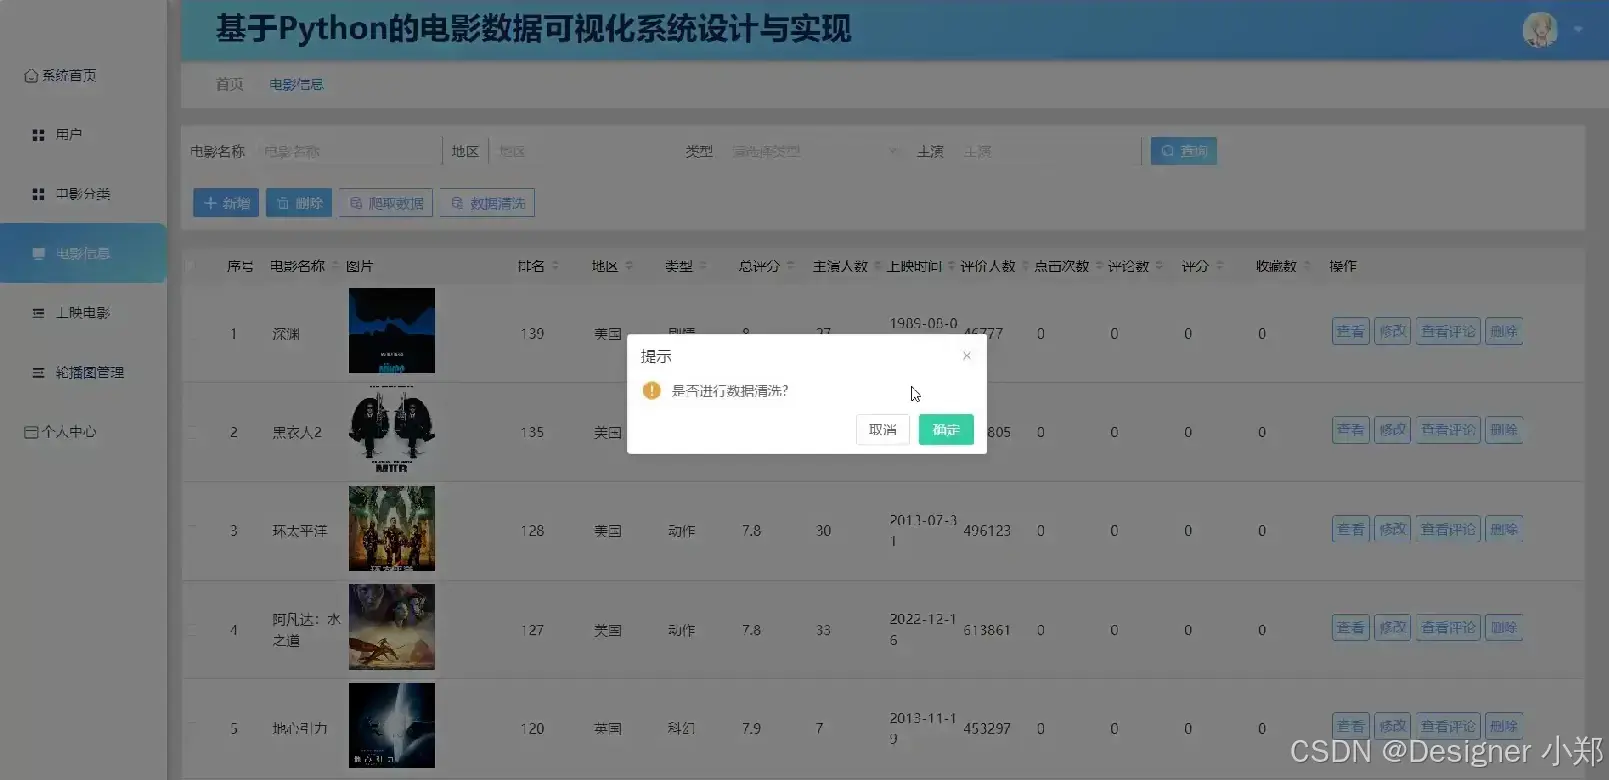1609x780 pixels.
Task: Click 查看 for 阿凡达：水之道 row
Action: pyautogui.click(x=1350, y=628)
